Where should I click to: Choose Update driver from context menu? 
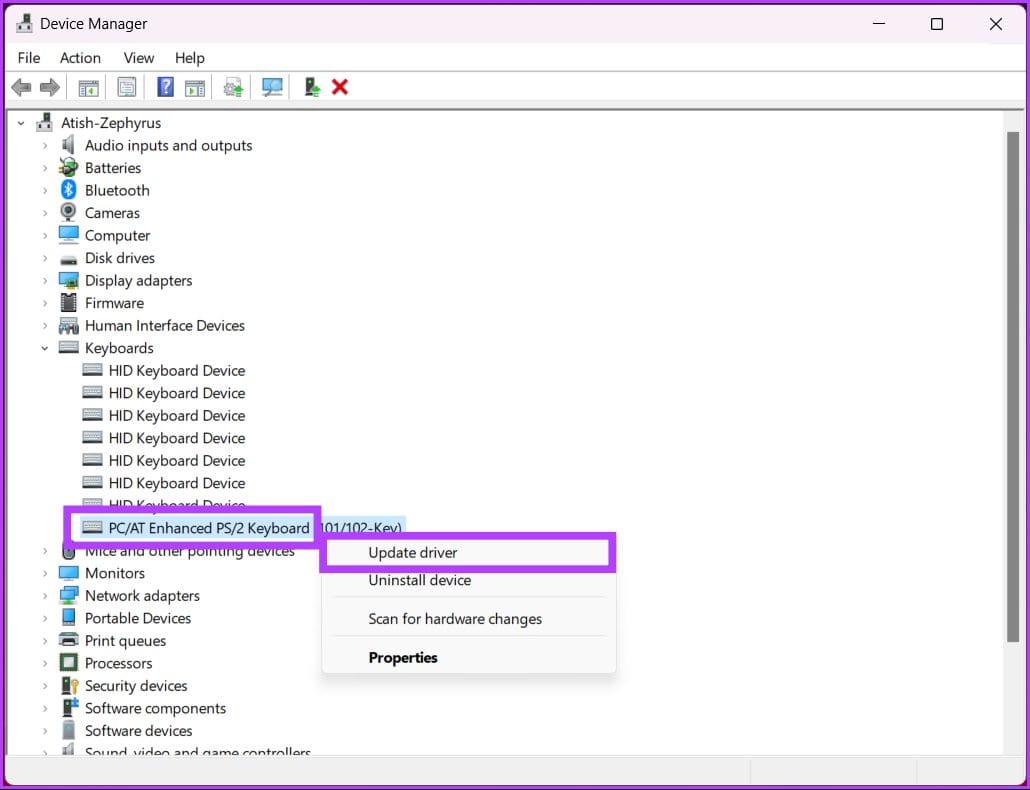(x=468, y=552)
